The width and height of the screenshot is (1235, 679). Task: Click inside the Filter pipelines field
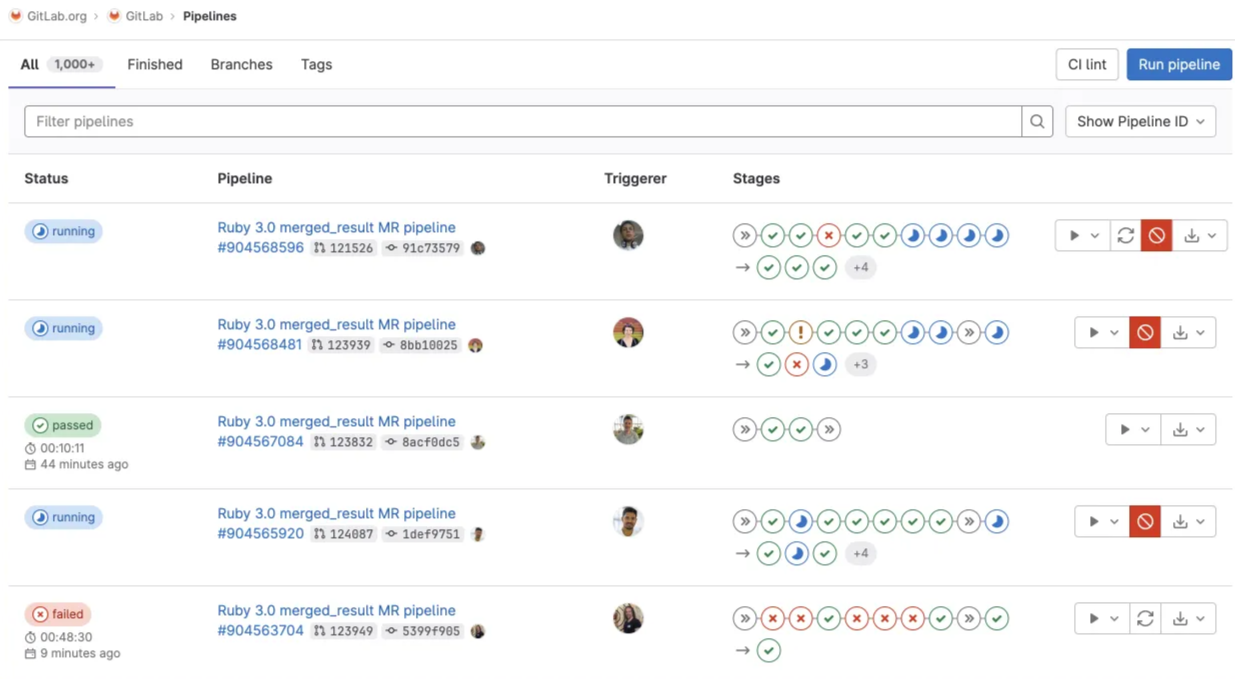(400, 121)
